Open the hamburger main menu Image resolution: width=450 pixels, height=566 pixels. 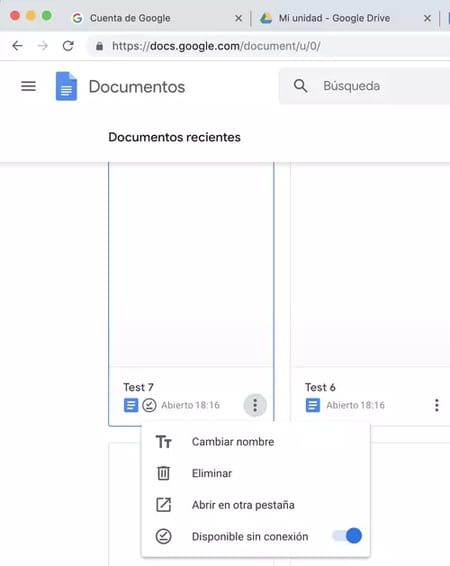click(28, 86)
